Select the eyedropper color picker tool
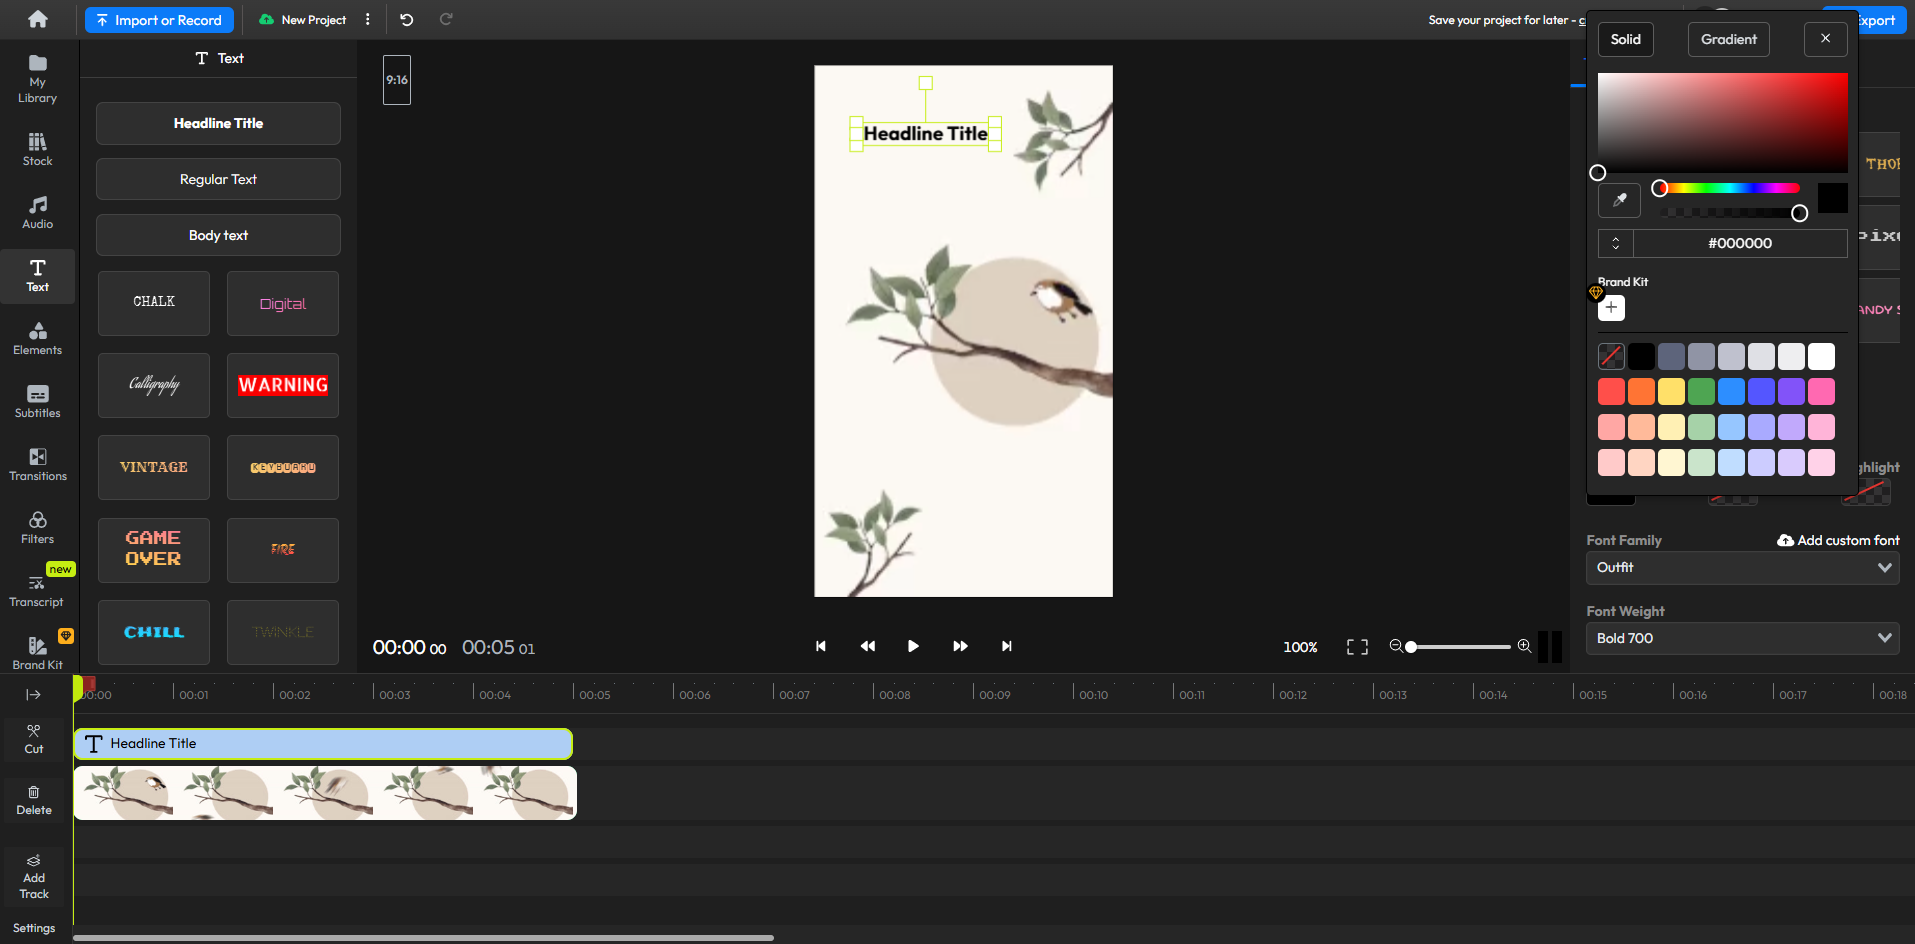 tap(1619, 200)
